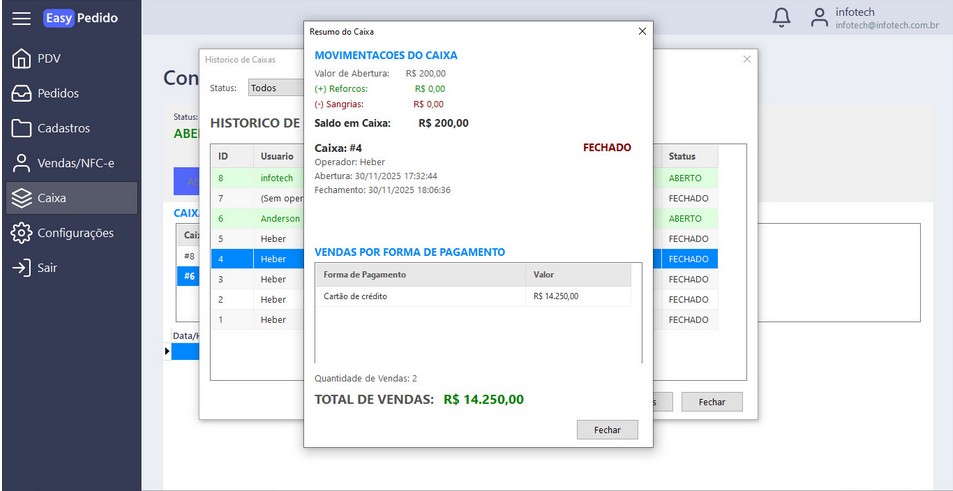Click the Reforcos R$ 0,00 value

pyautogui.click(x=430, y=89)
